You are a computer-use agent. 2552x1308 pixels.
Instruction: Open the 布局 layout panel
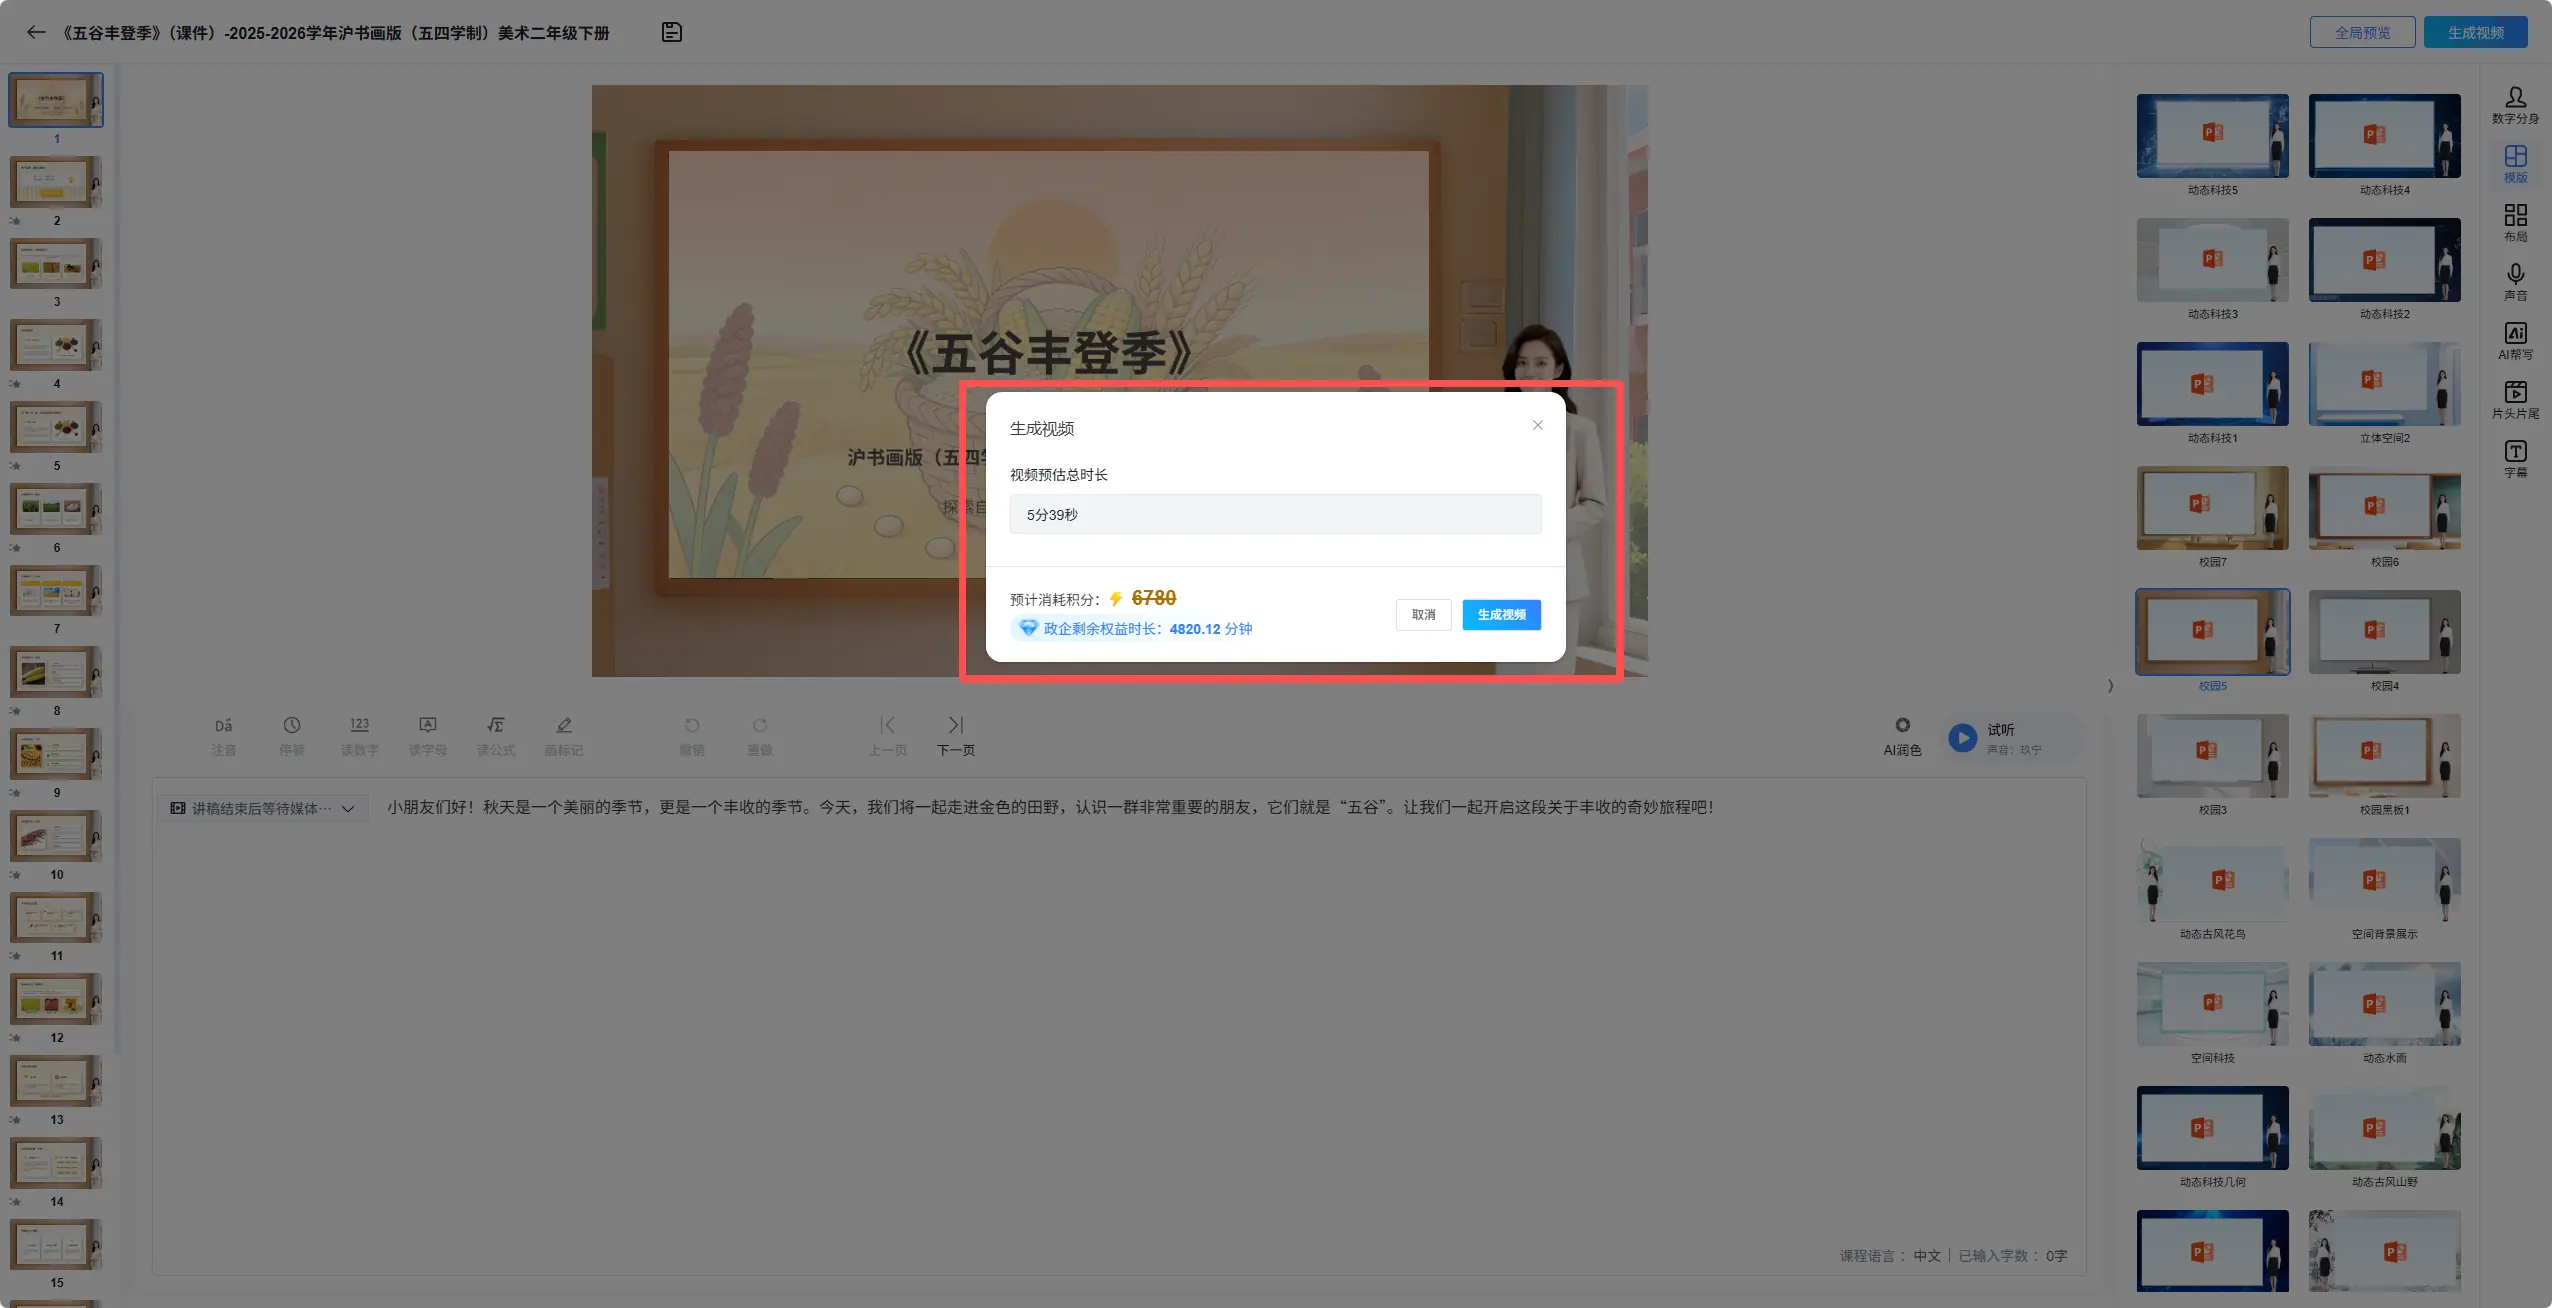2515,223
